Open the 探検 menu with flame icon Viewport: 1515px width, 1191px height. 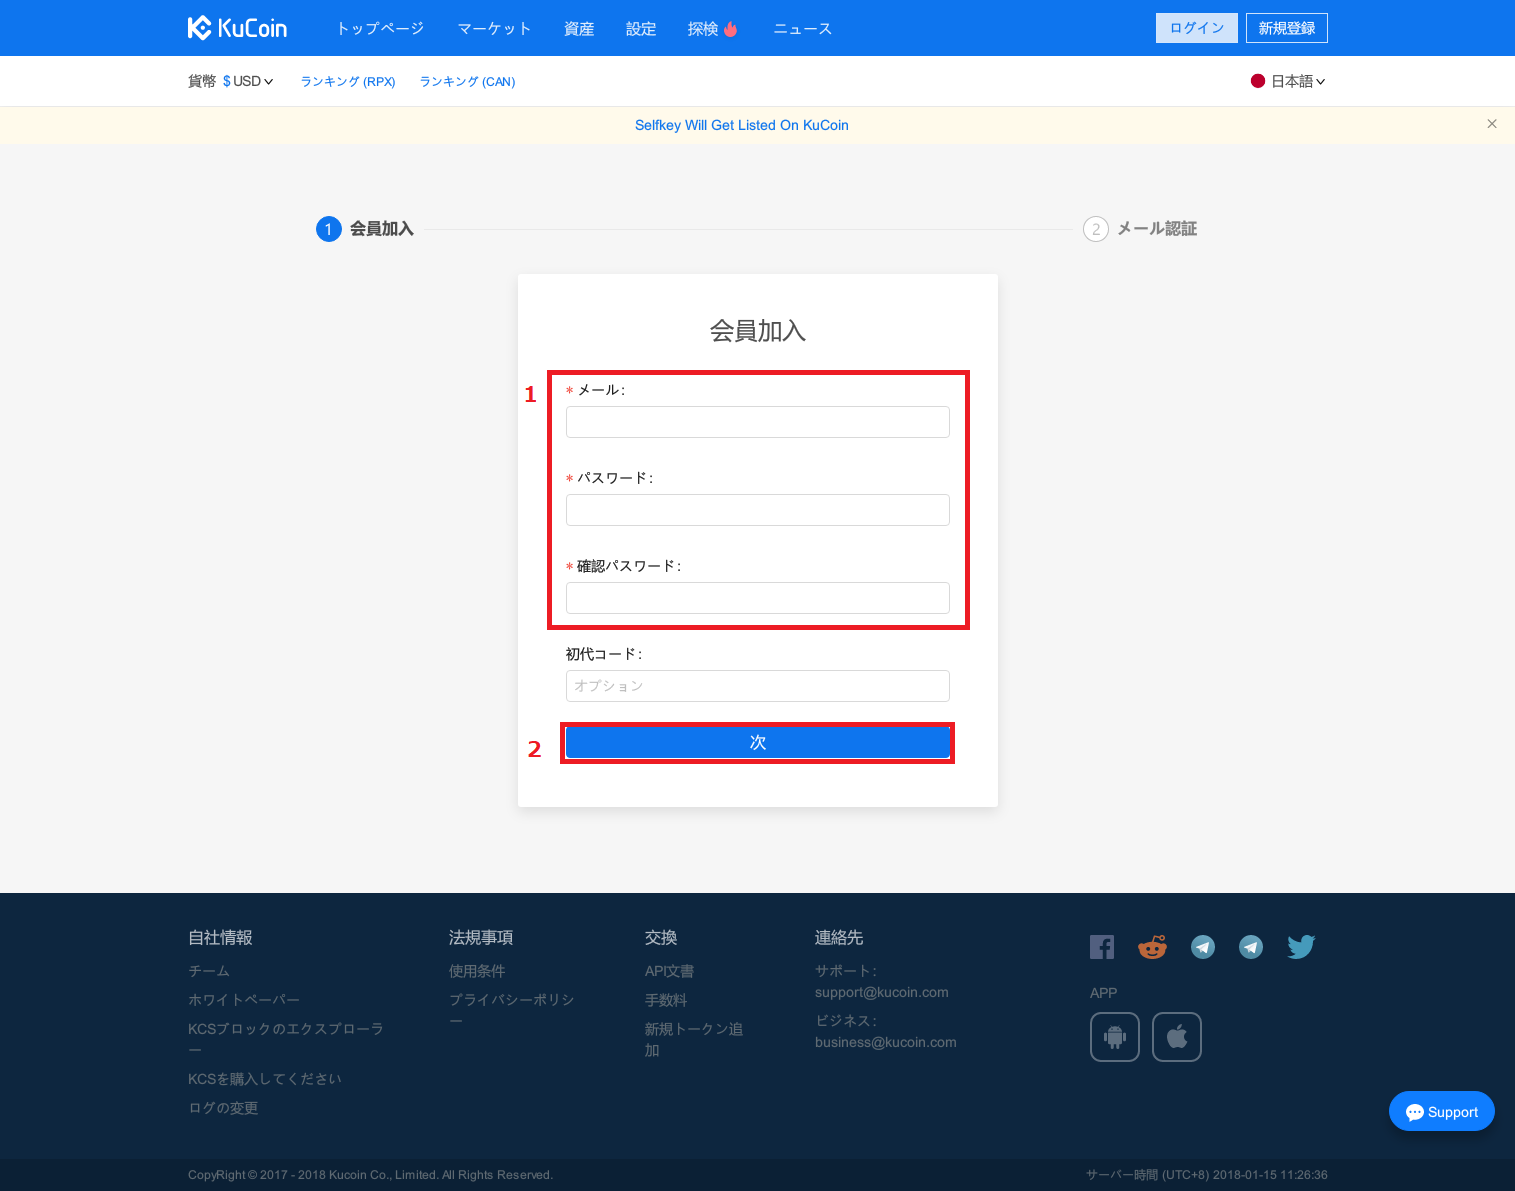[712, 28]
